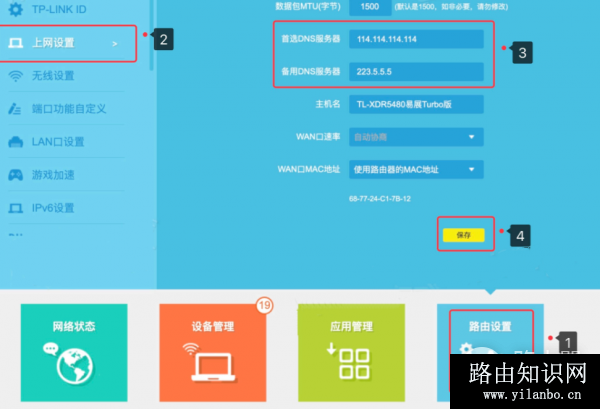The width and height of the screenshot is (600, 409).
Task: Click the globe icon in 网络状态 tile
Action: pos(74,366)
